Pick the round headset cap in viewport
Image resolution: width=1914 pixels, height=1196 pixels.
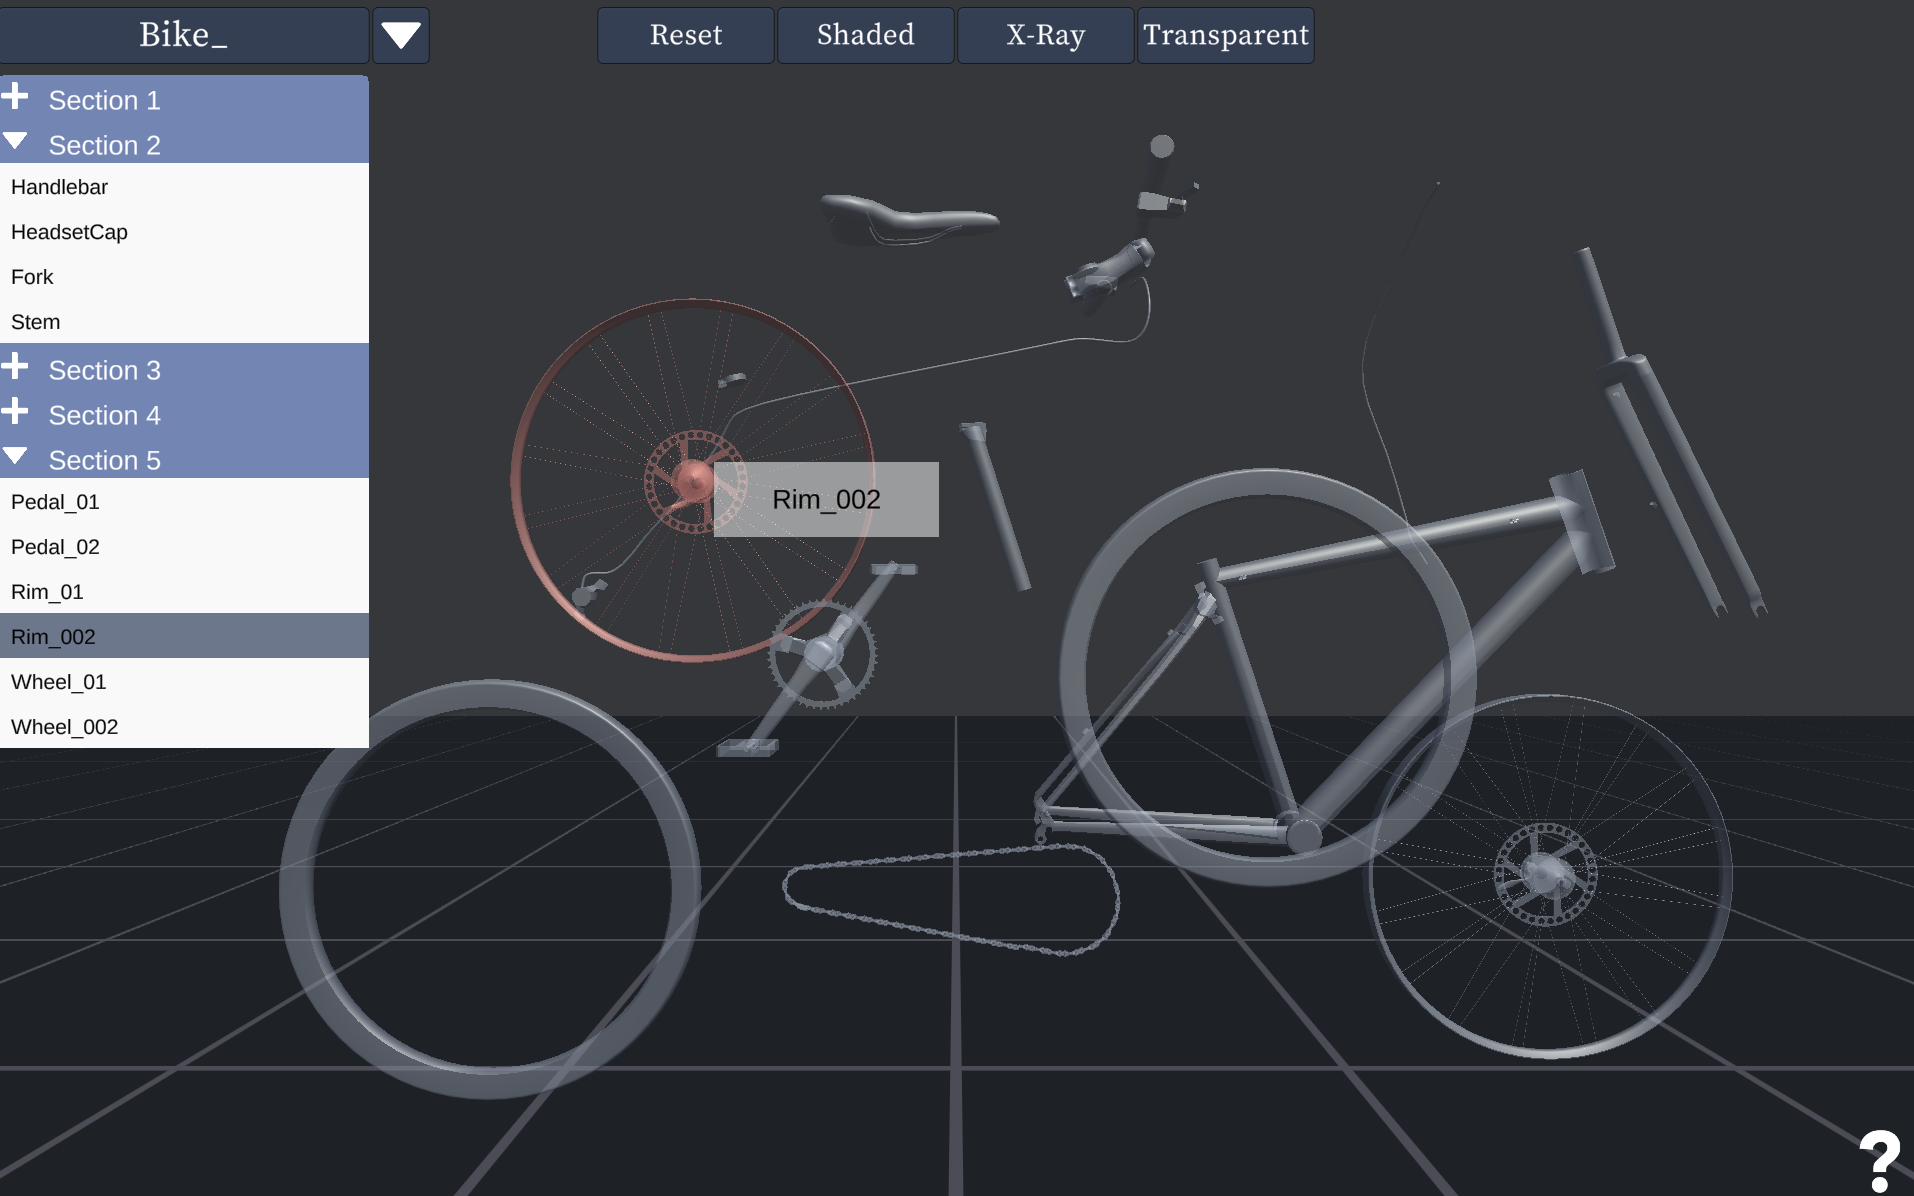1162,146
